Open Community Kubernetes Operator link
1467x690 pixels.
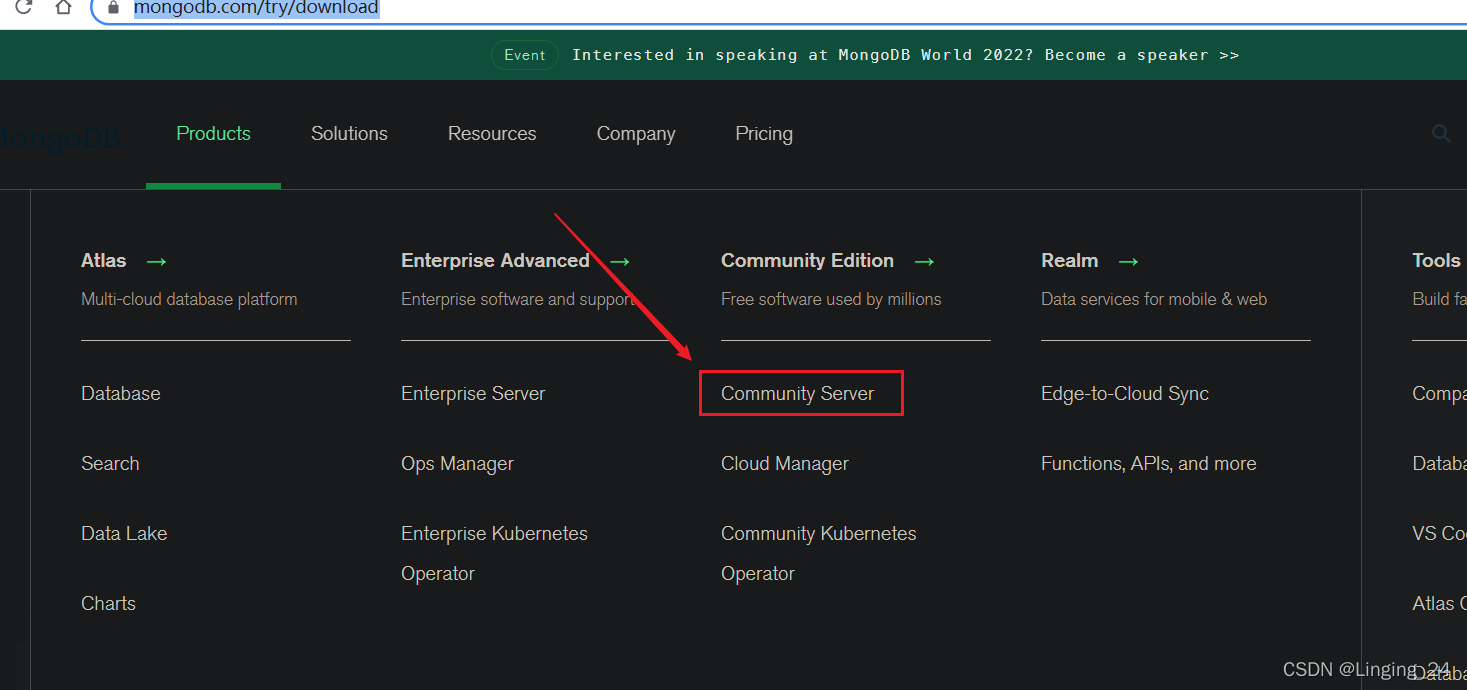(x=818, y=553)
